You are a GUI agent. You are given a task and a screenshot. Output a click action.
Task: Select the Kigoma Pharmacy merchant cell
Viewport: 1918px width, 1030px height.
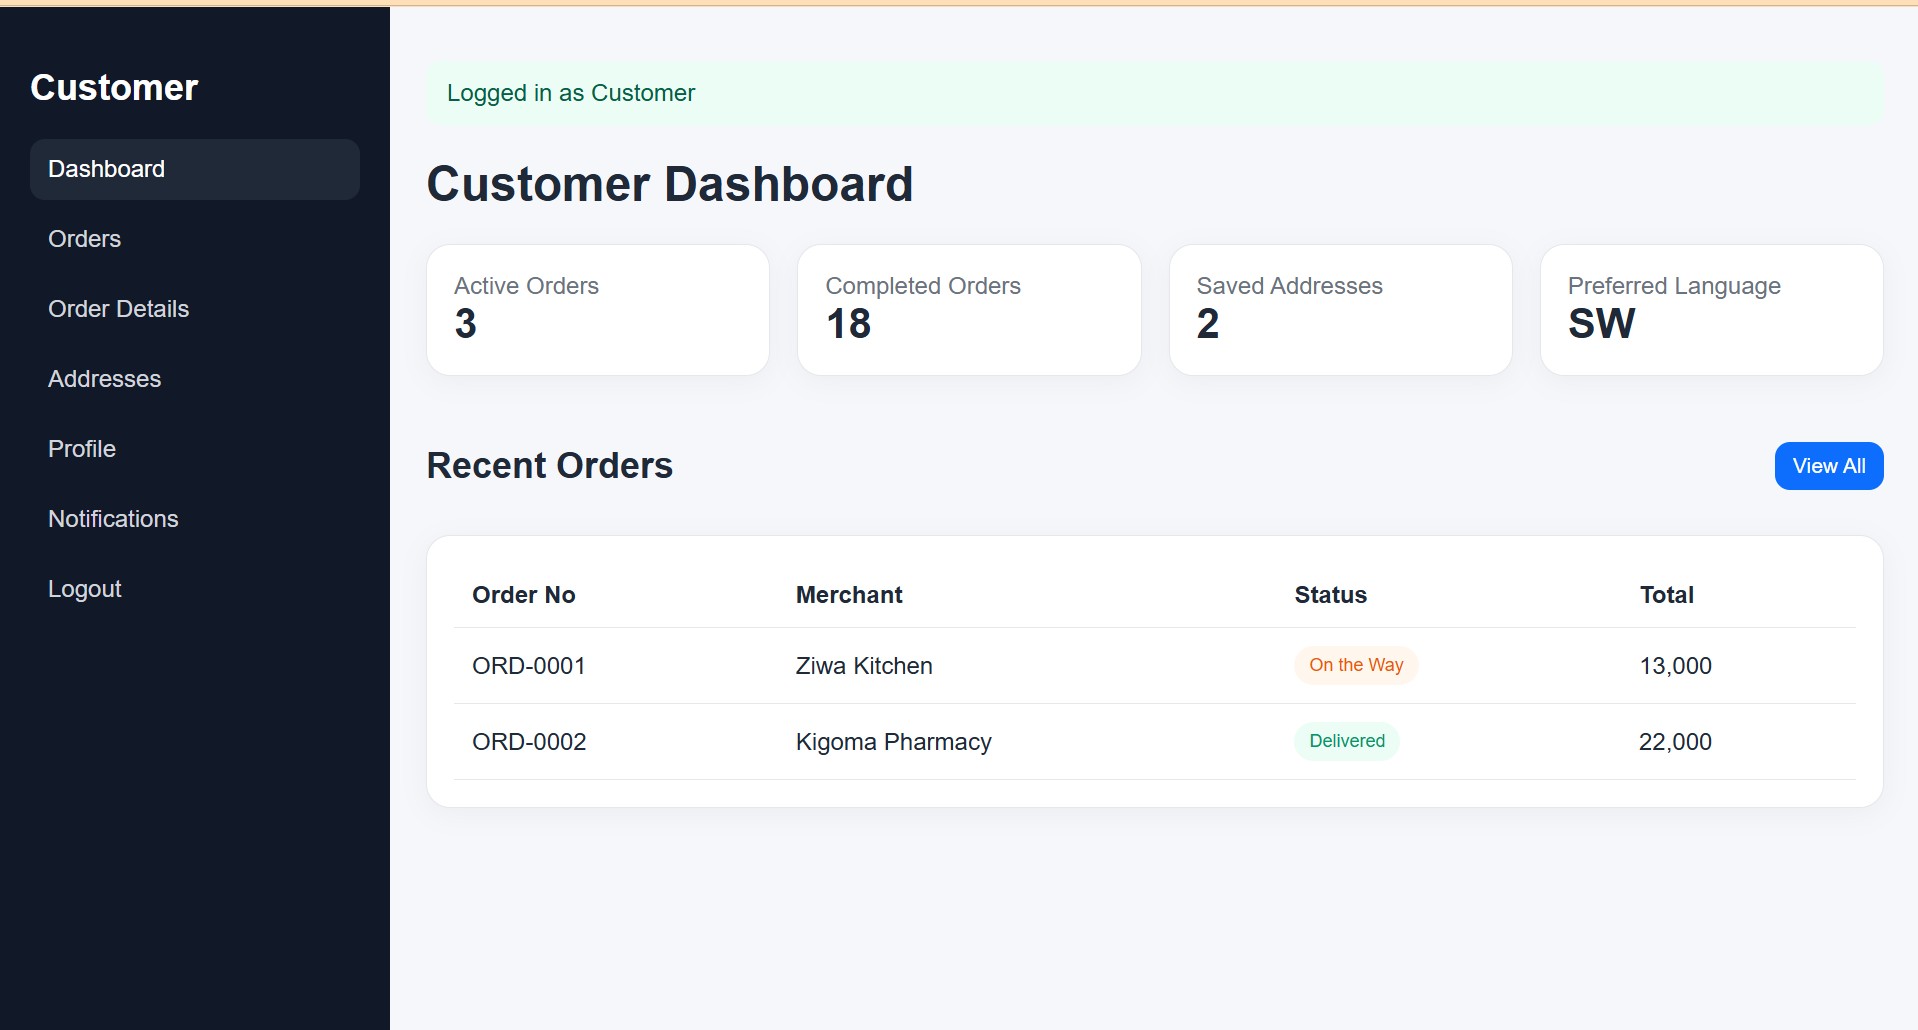point(893,742)
